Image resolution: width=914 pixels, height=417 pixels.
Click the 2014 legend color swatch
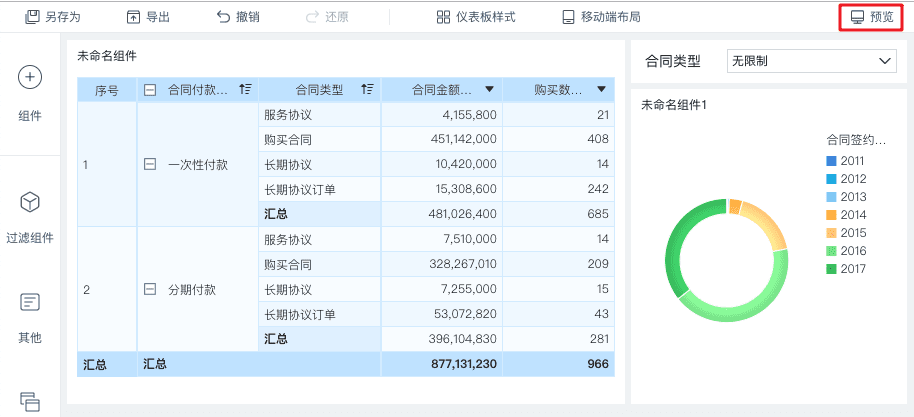tap(831, 215)
